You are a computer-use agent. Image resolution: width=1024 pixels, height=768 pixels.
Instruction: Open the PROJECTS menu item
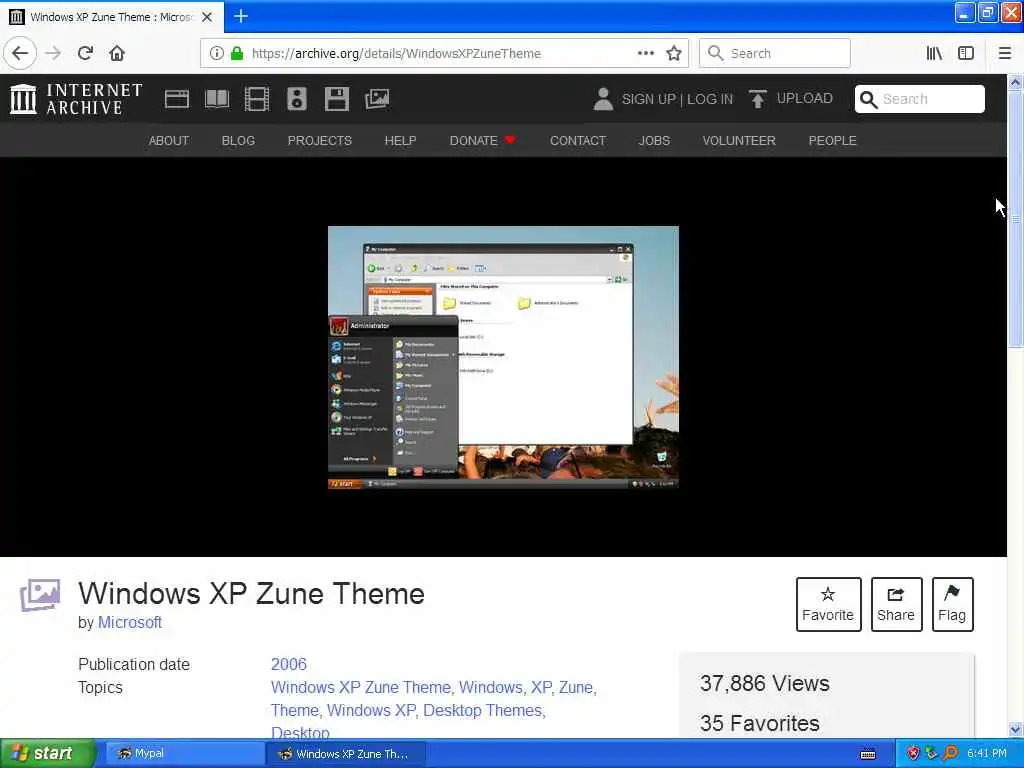pos(319,140)
